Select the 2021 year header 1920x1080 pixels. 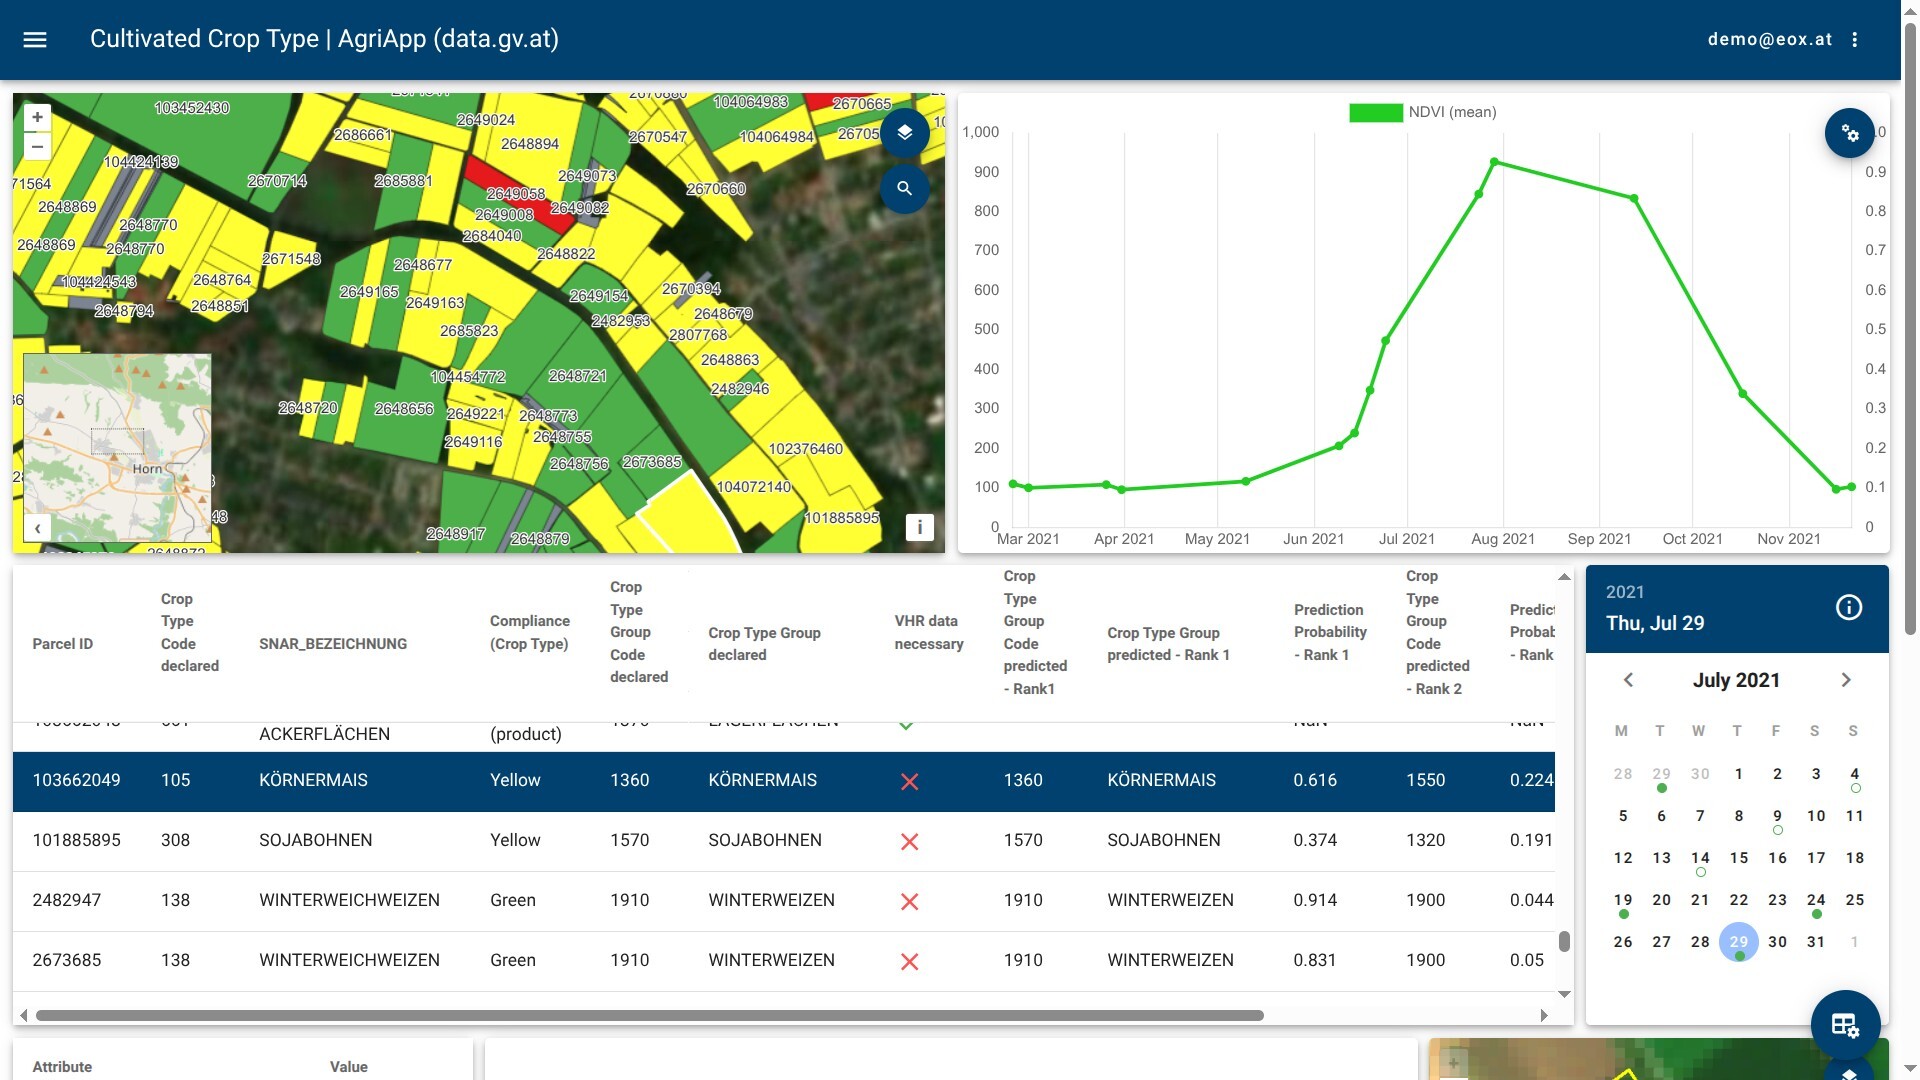pyautogui.click(x=1625, y=592)
